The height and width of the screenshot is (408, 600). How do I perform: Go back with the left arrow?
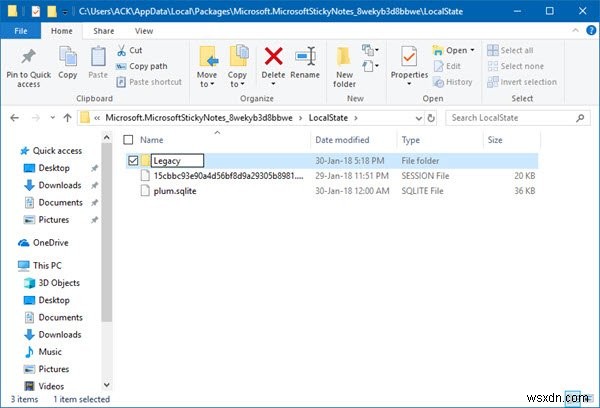pos(15,118)
